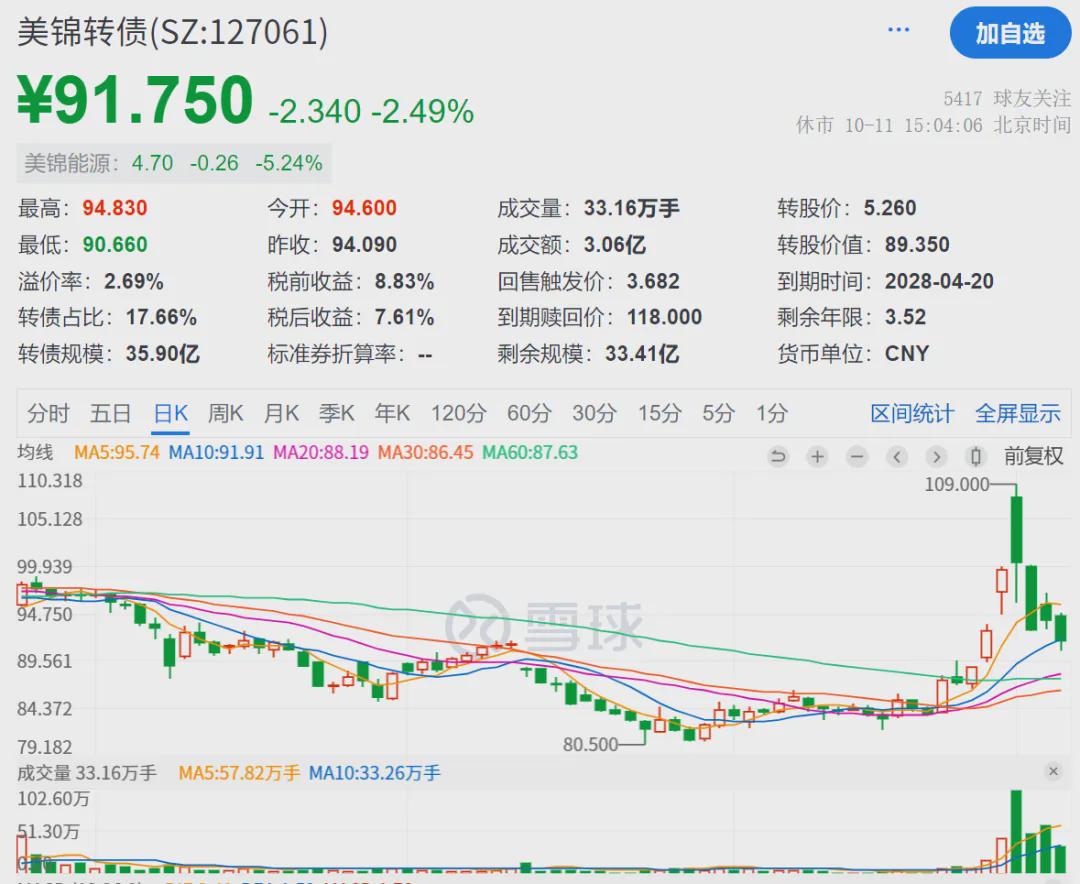Click the MA5:95.74 indicator label
This screenshot has height=884, width=1080.
point(116,453)
